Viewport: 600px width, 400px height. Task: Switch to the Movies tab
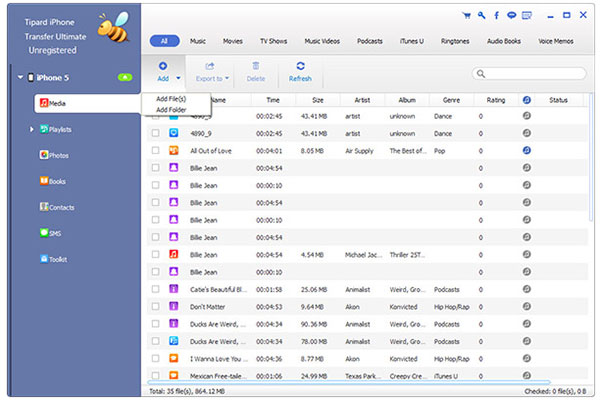pos(233,41)
